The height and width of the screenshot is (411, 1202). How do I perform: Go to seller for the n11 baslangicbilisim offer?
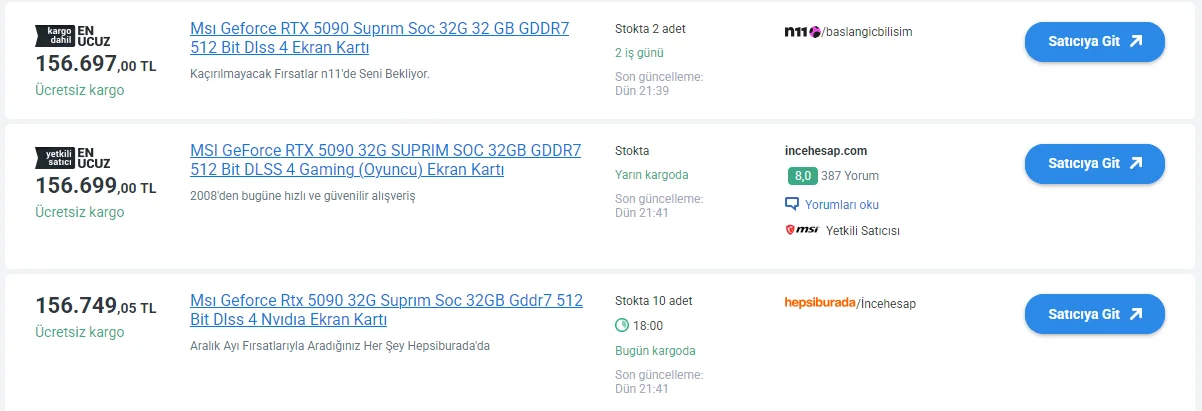pos(1094,42)
